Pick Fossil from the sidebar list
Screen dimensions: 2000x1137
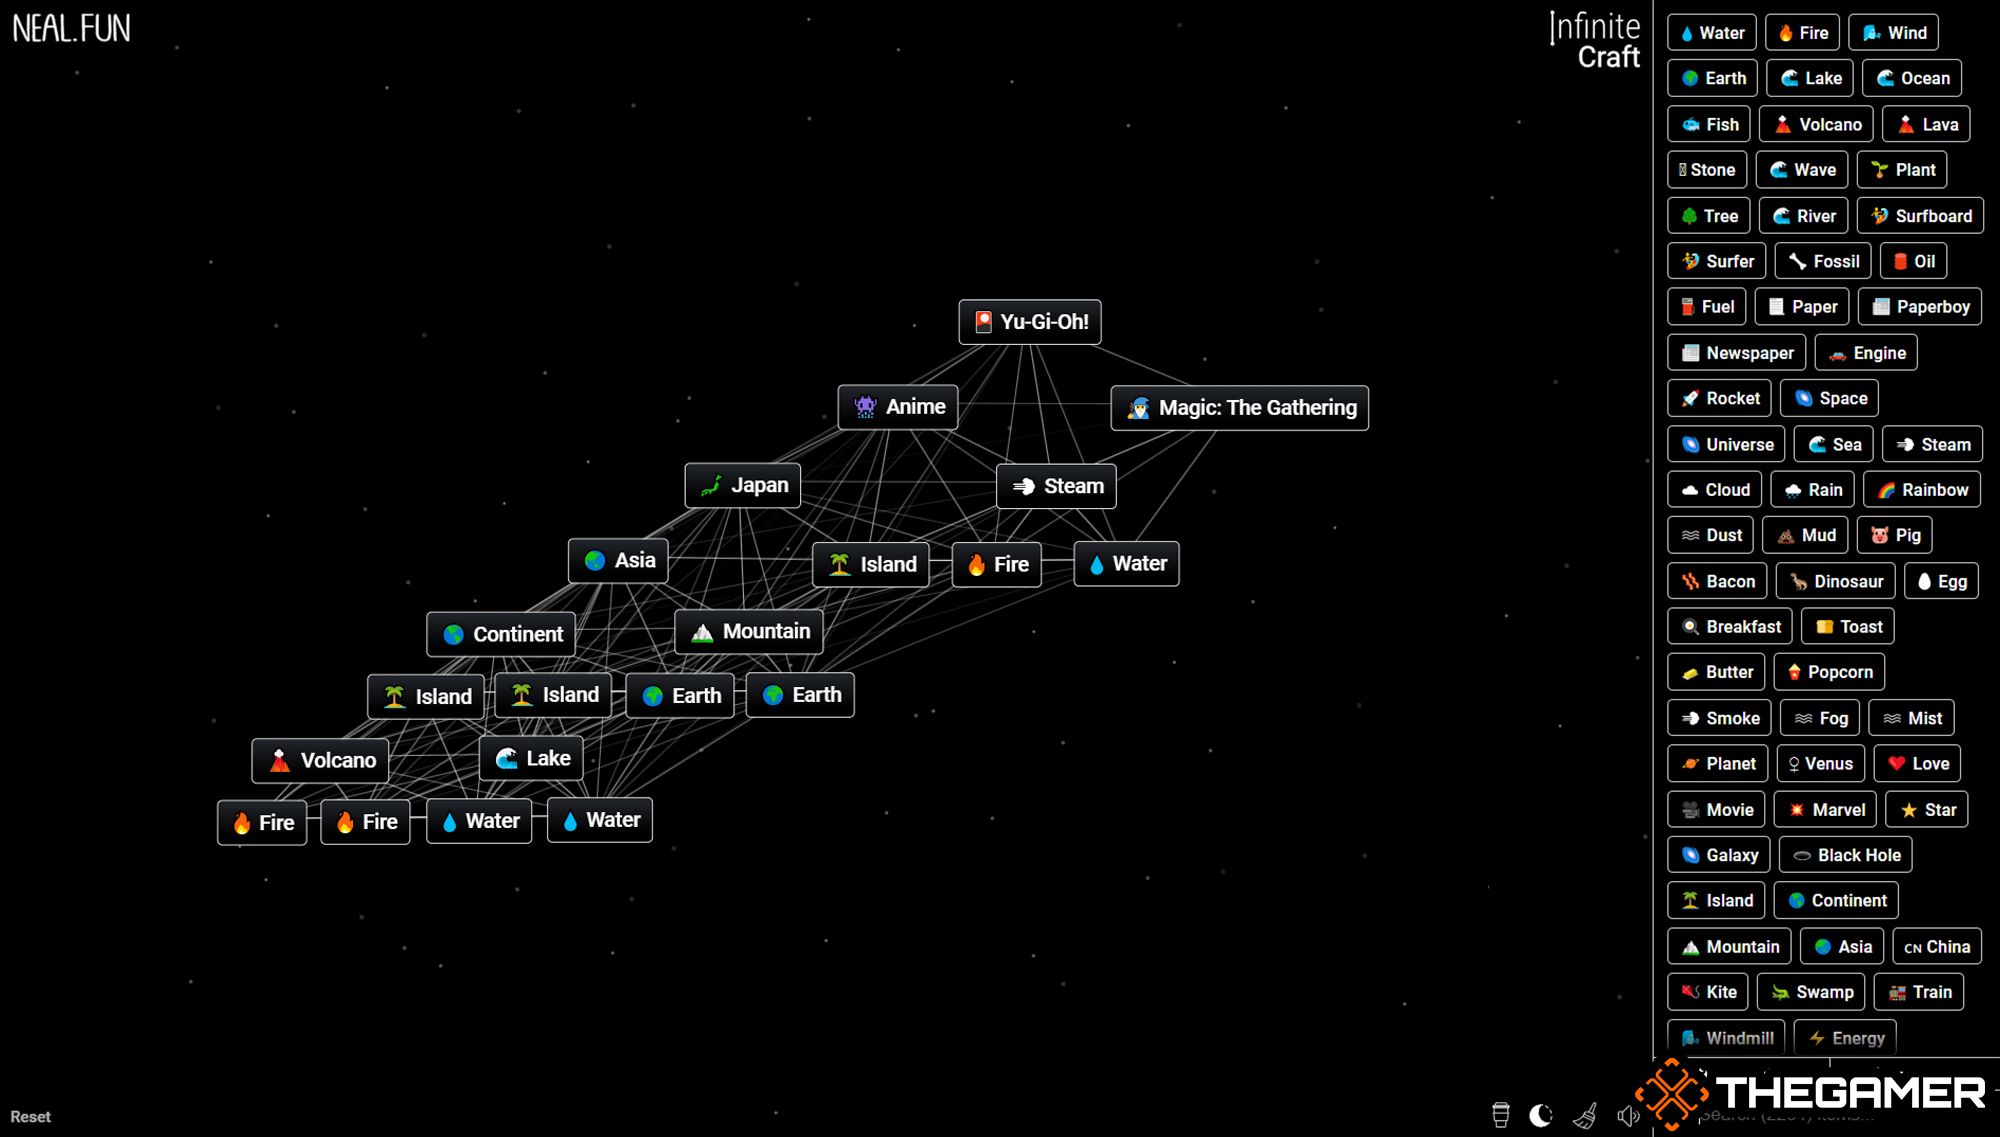point(1823,261)
